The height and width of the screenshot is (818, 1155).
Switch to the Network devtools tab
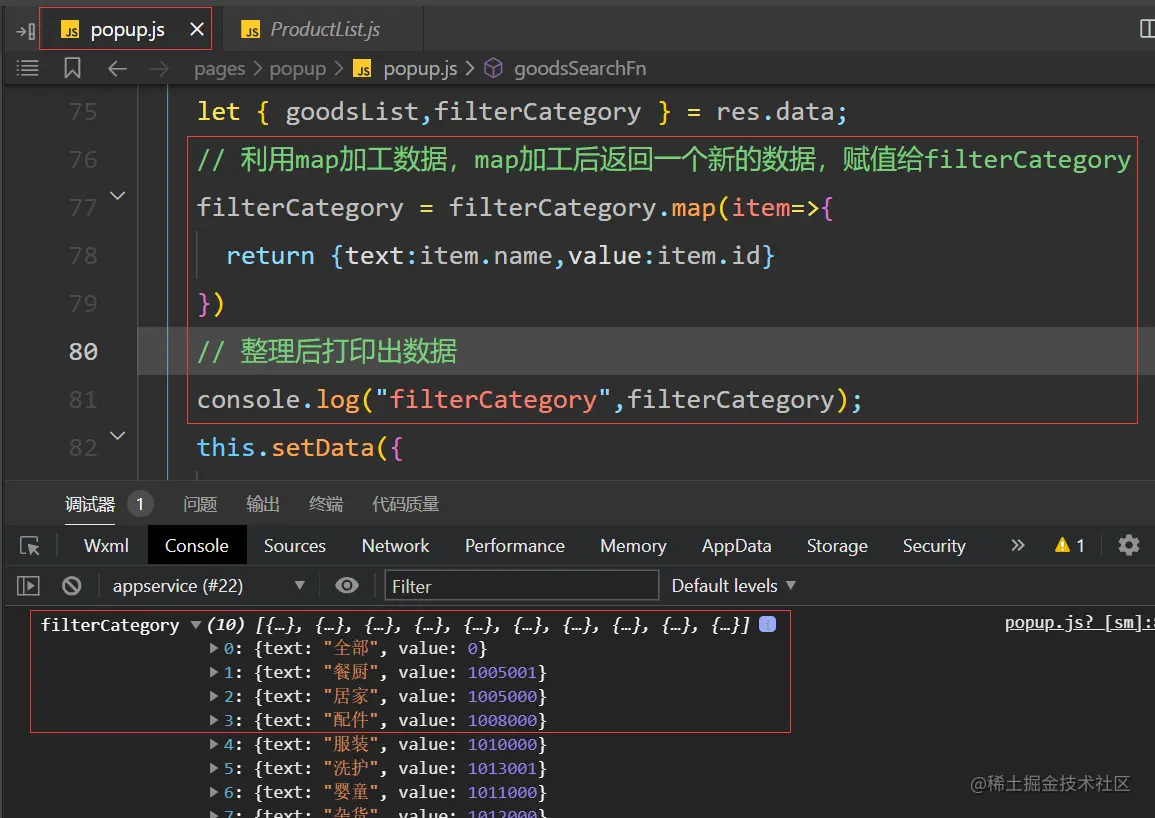coord(396,546)
